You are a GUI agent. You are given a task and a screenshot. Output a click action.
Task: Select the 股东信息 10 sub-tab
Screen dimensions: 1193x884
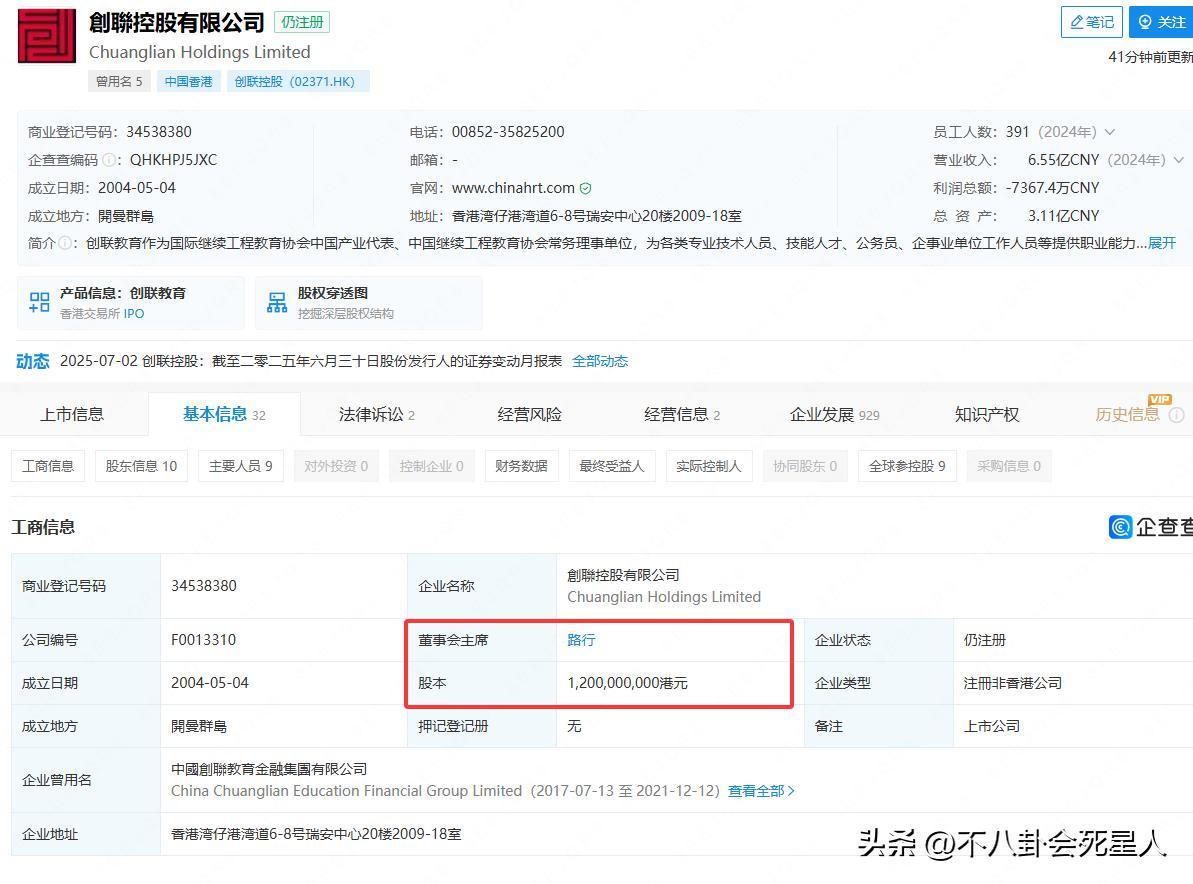pyautogui.click(x=141, y=466)
